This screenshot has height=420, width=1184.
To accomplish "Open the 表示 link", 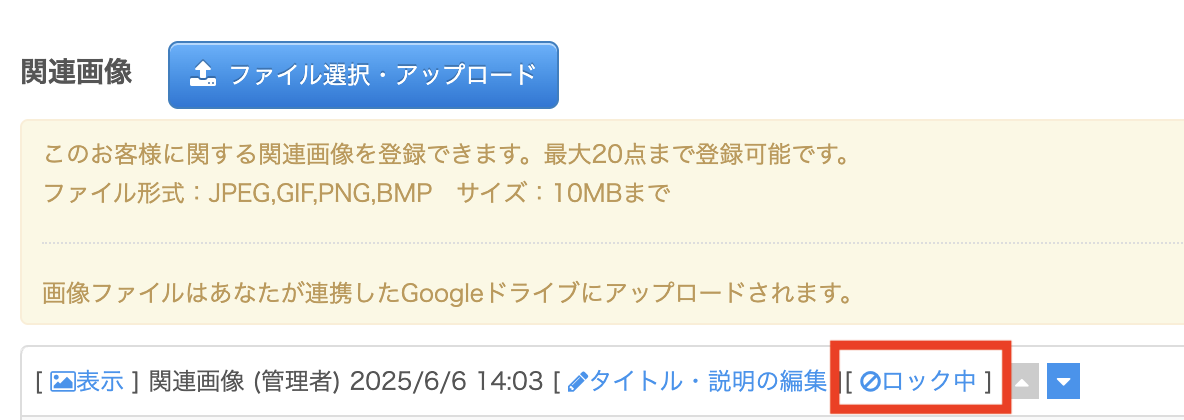I will pyautogui.click(x=100, y=381).
